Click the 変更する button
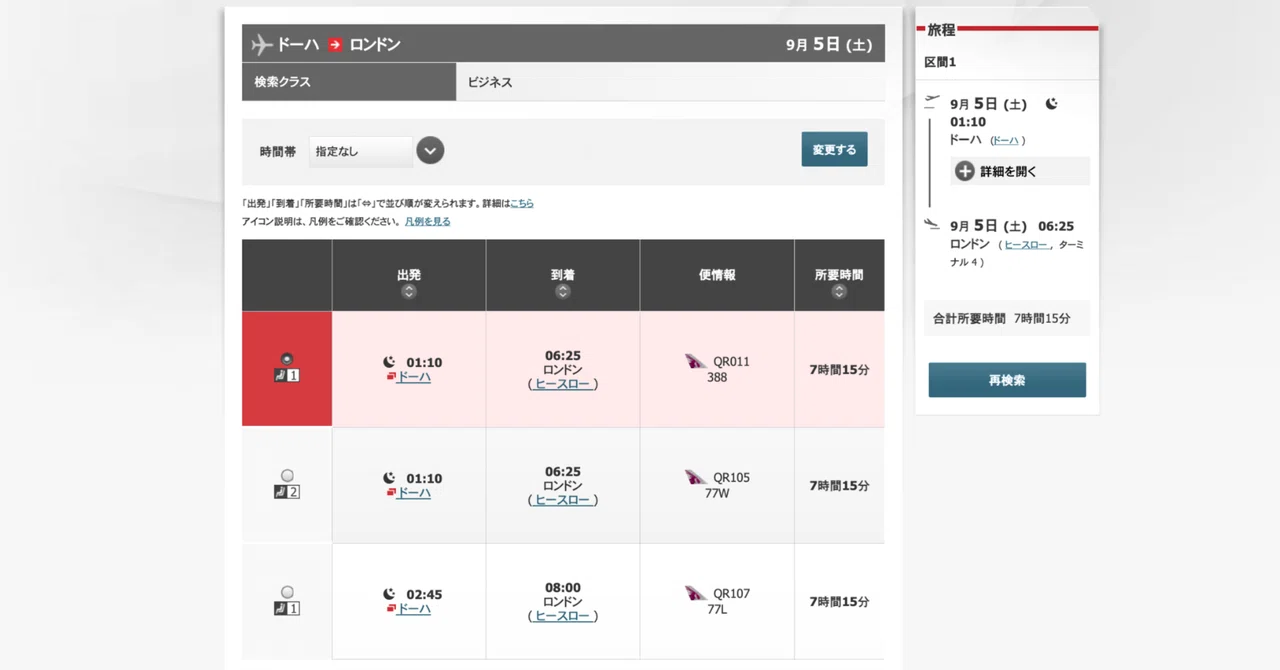The width and height of the screenshot is (1280, 670). [x=834, y=150]
